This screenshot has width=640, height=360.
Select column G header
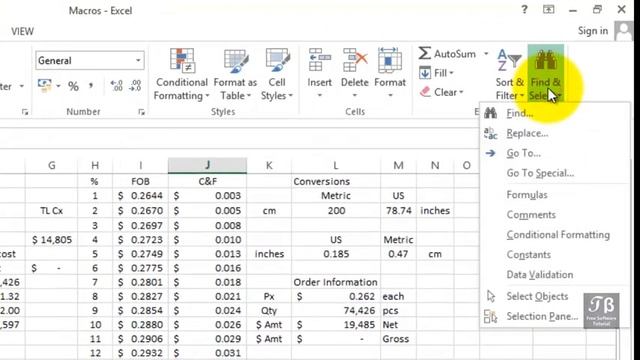click(51, 165)
